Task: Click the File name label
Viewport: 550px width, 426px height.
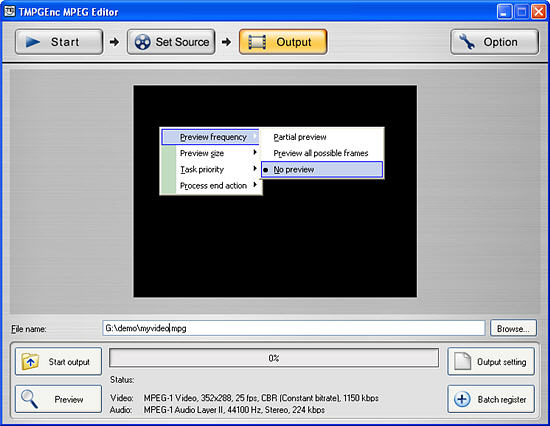Action: pyautogui.click(x=29, y=329)
